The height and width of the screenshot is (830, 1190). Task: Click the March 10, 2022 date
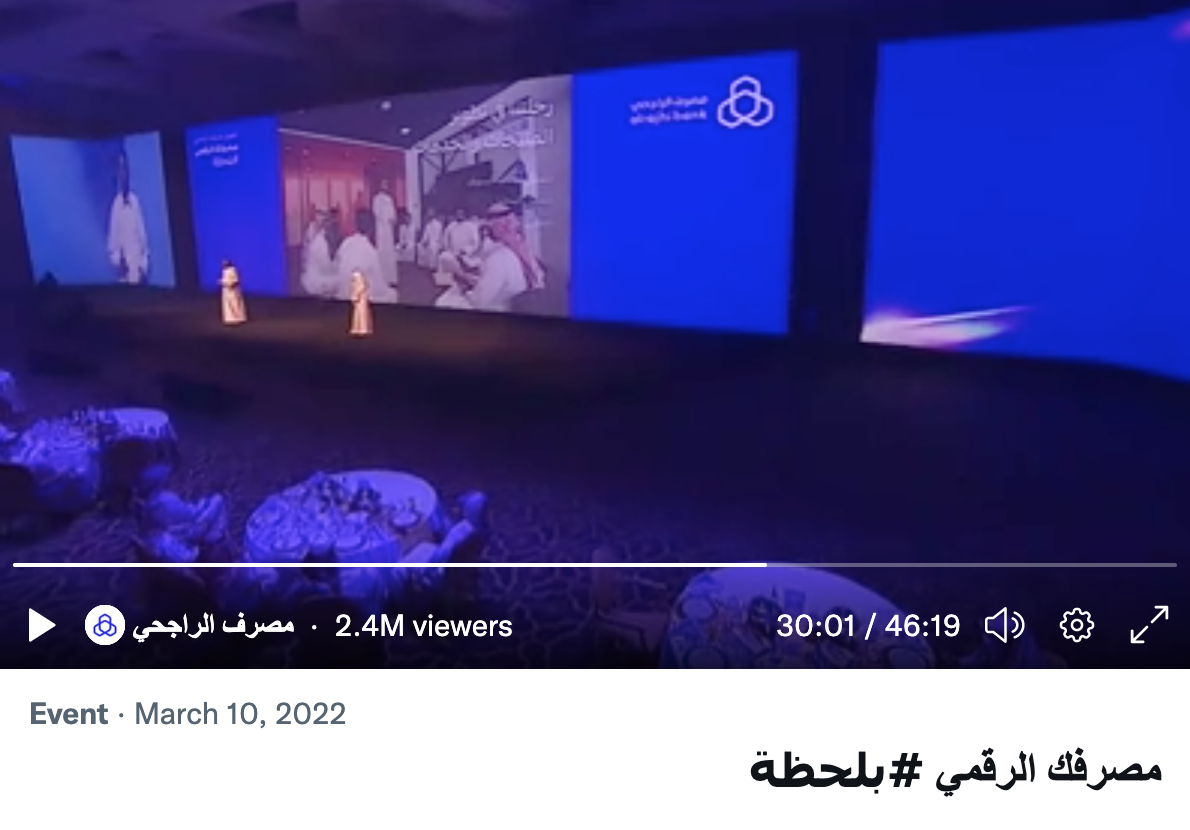(x=240, y=714)
